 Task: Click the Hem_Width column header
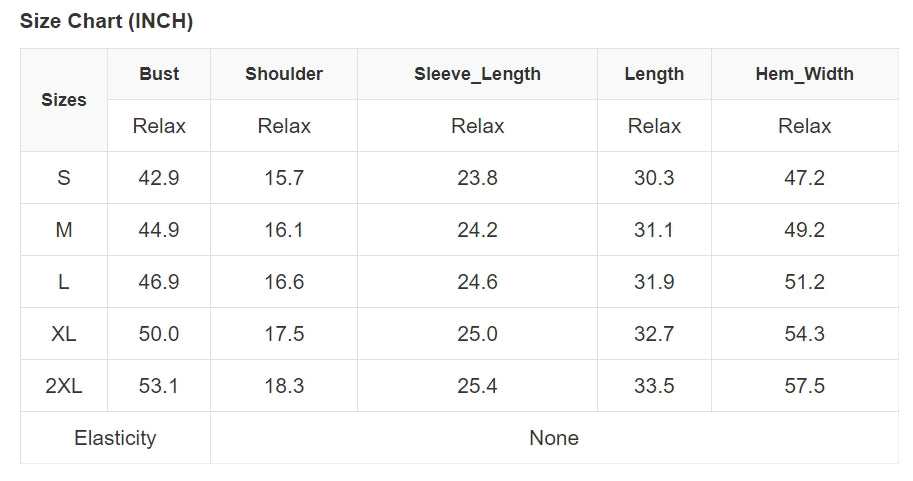(804, 74)
